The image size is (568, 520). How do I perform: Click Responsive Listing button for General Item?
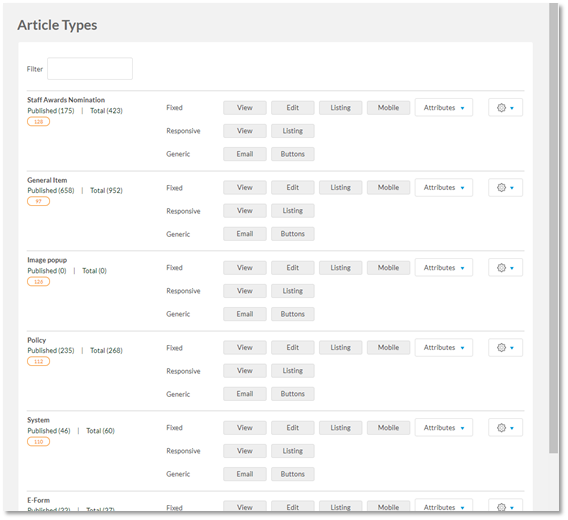(293, 211)
